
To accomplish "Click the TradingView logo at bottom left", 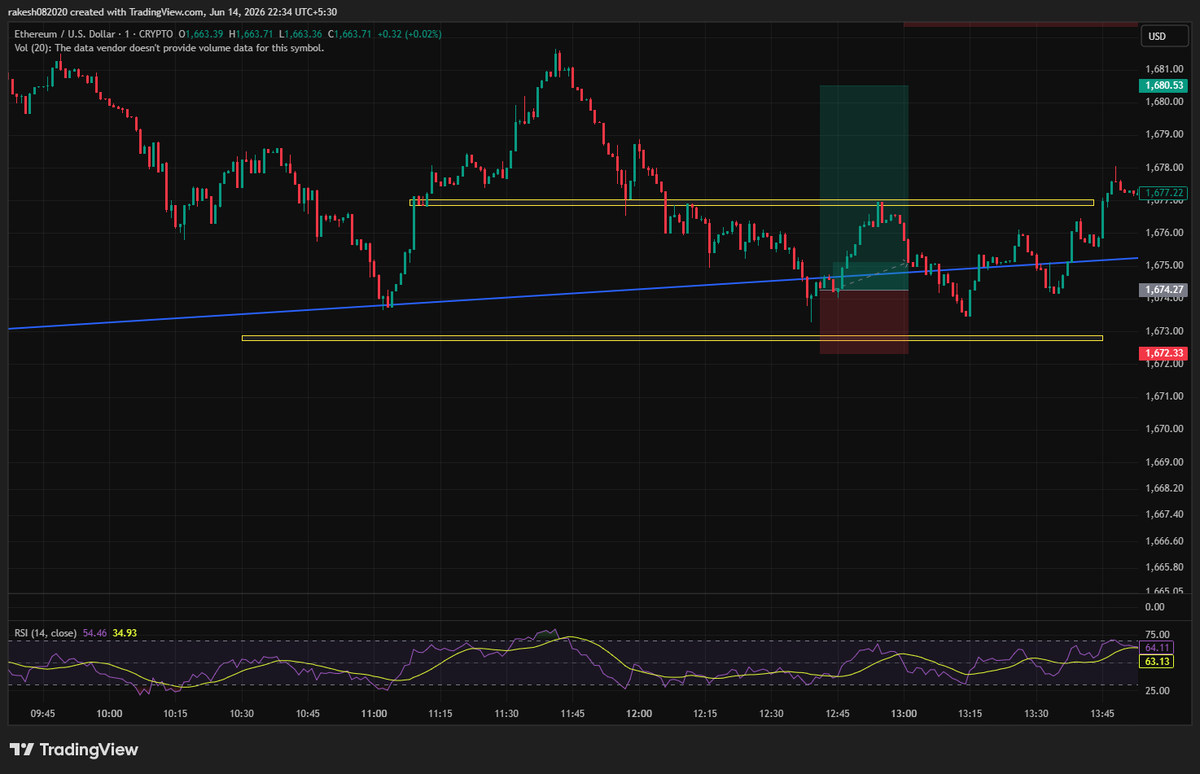I will coord(74,750).
